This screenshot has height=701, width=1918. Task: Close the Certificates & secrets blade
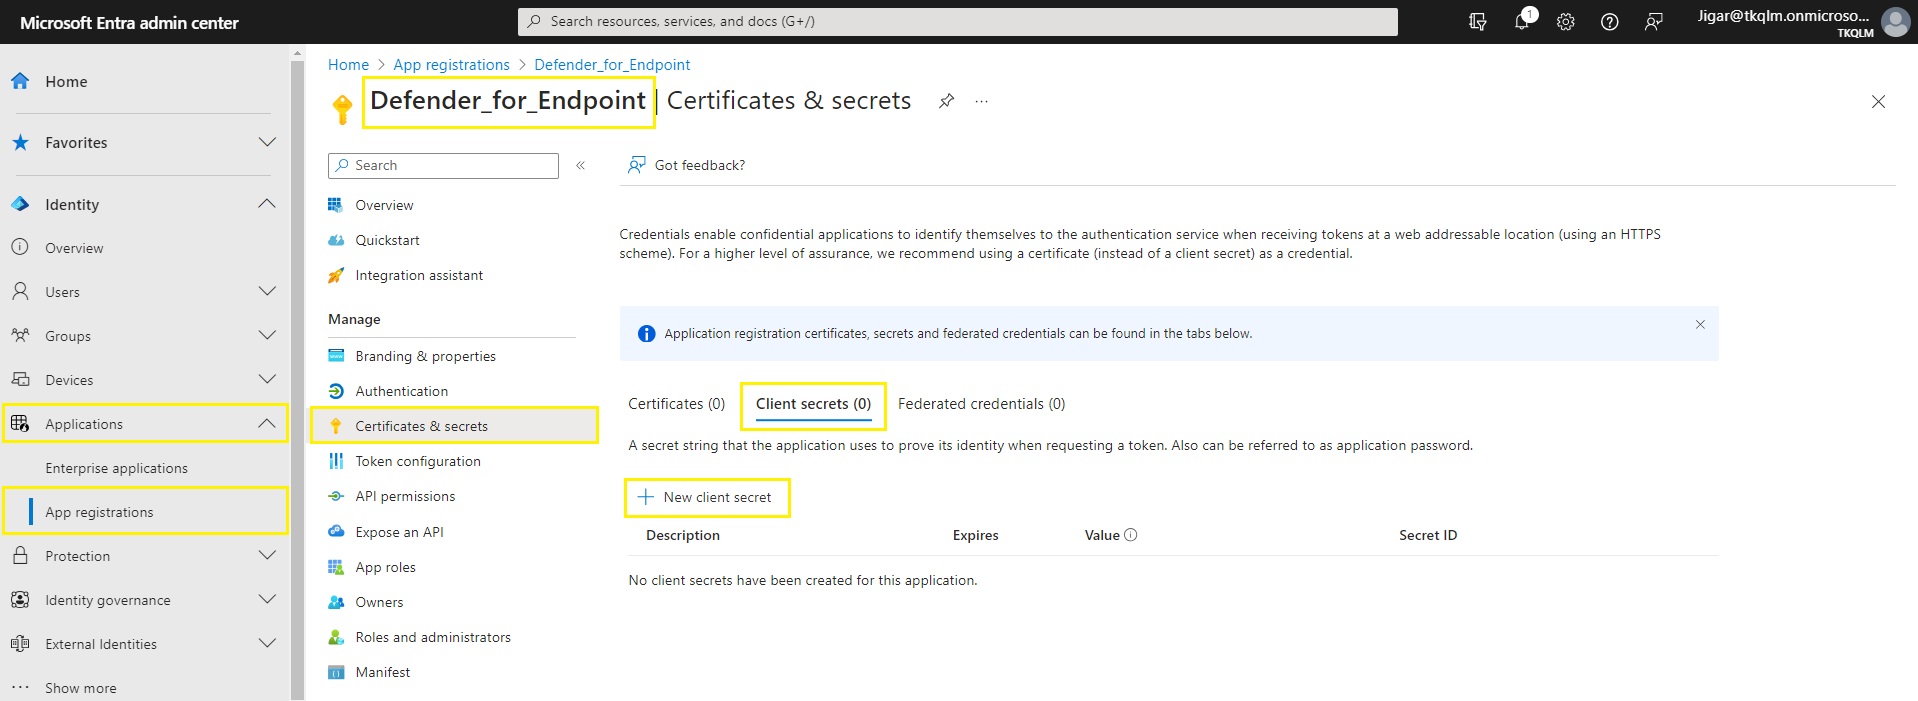1878,101
